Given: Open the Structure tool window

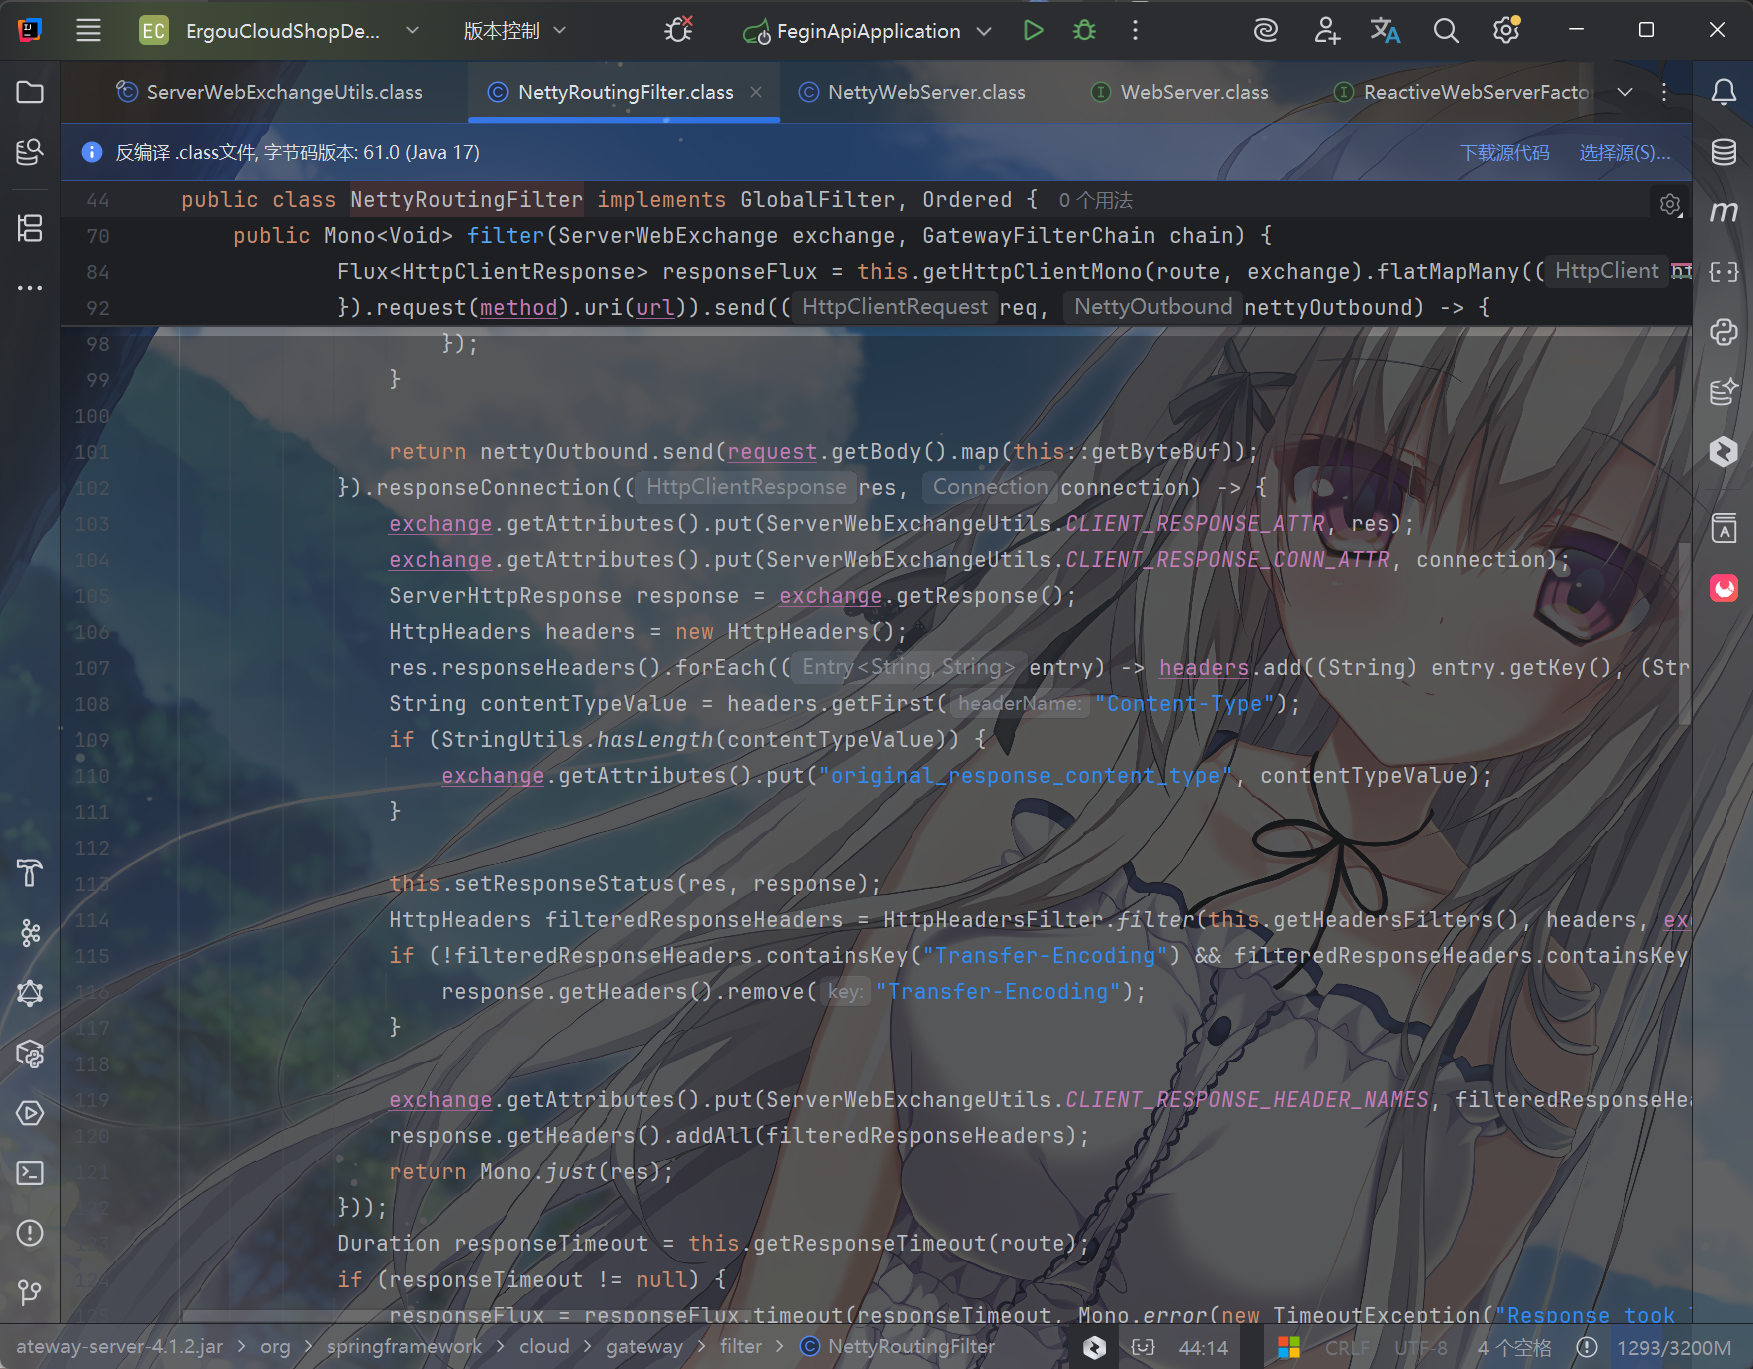Looking at the screenshot, I should click(30, 228).
